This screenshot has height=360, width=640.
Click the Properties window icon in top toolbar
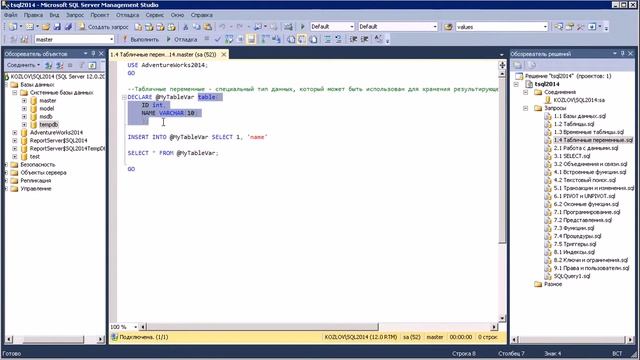tap(570, 27)
